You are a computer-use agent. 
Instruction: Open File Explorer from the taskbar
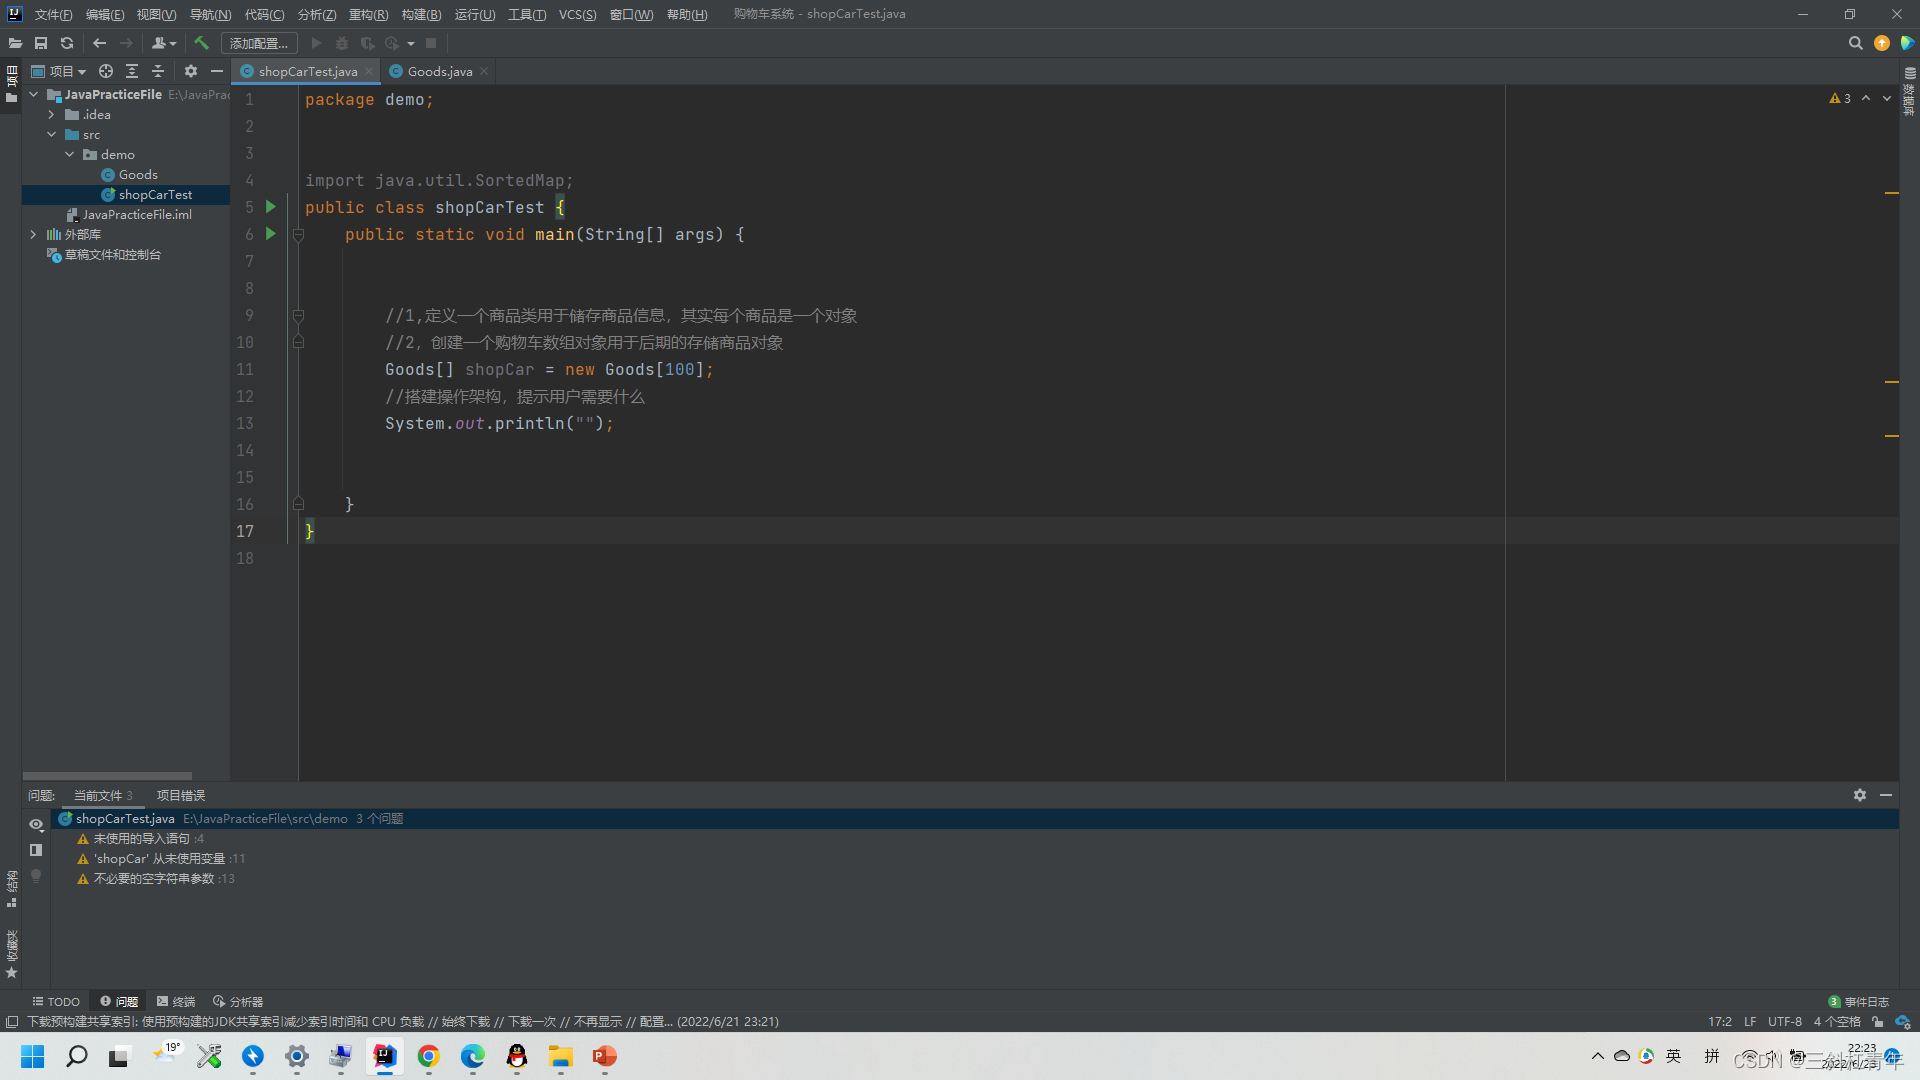click(x=560, y=1056)
